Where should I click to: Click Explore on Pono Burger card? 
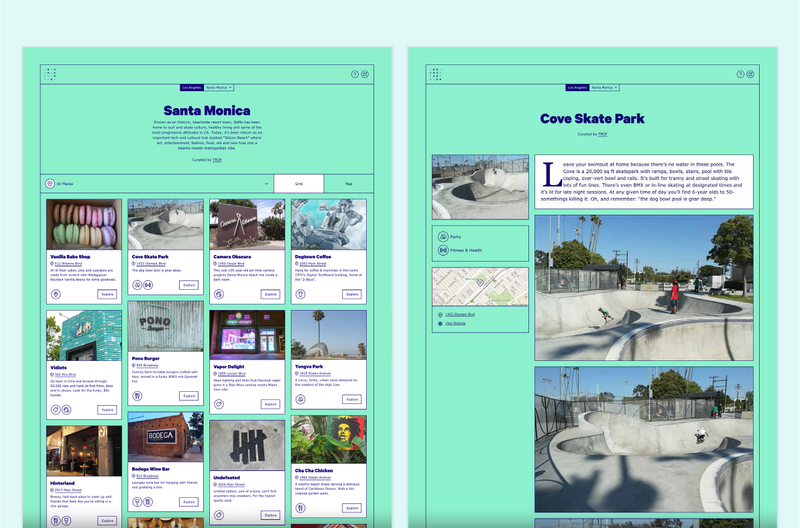tap(189, 396)
